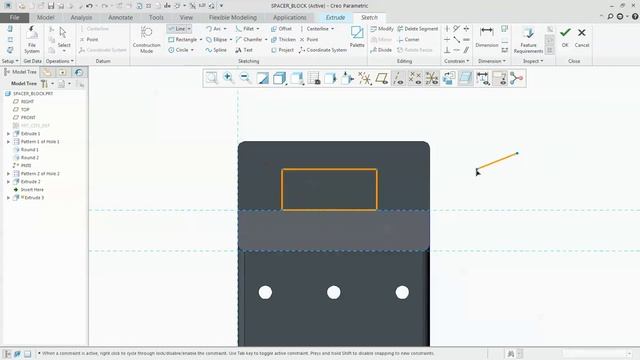Open the View ribbon tab
Image resolution: width=640 pixels, height=360 pixels.
tap(186, 17)
